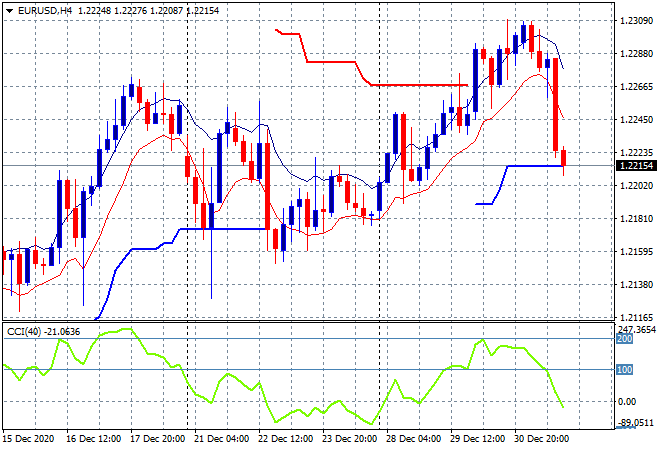This screenshot has height=450, width=660.
Task: Select price scale value 1.23090
Action: [637, 21]
